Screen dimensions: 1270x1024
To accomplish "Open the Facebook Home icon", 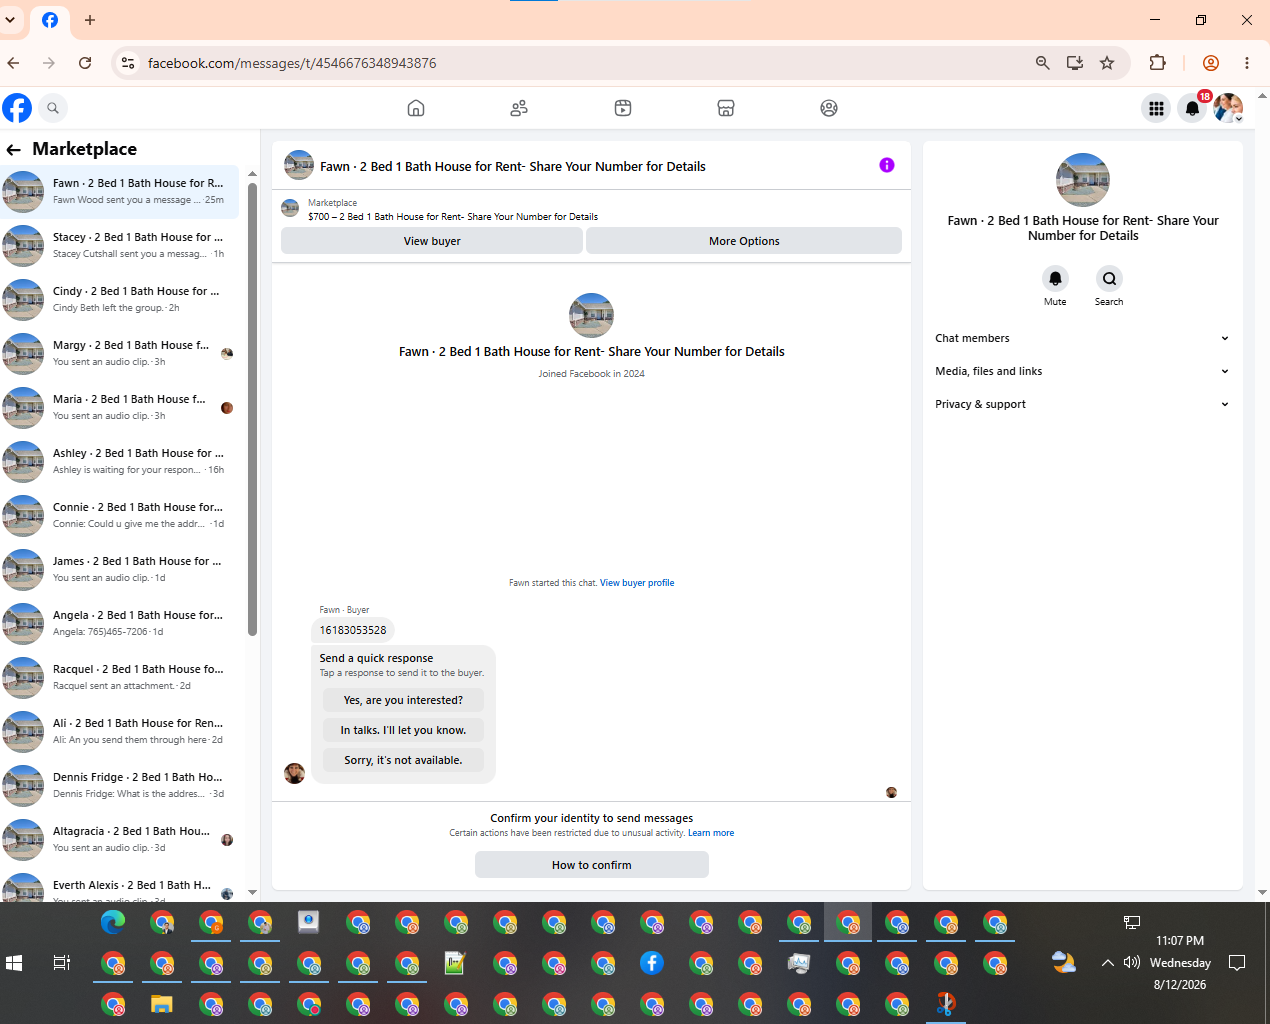I will click(x=416, y=108).
